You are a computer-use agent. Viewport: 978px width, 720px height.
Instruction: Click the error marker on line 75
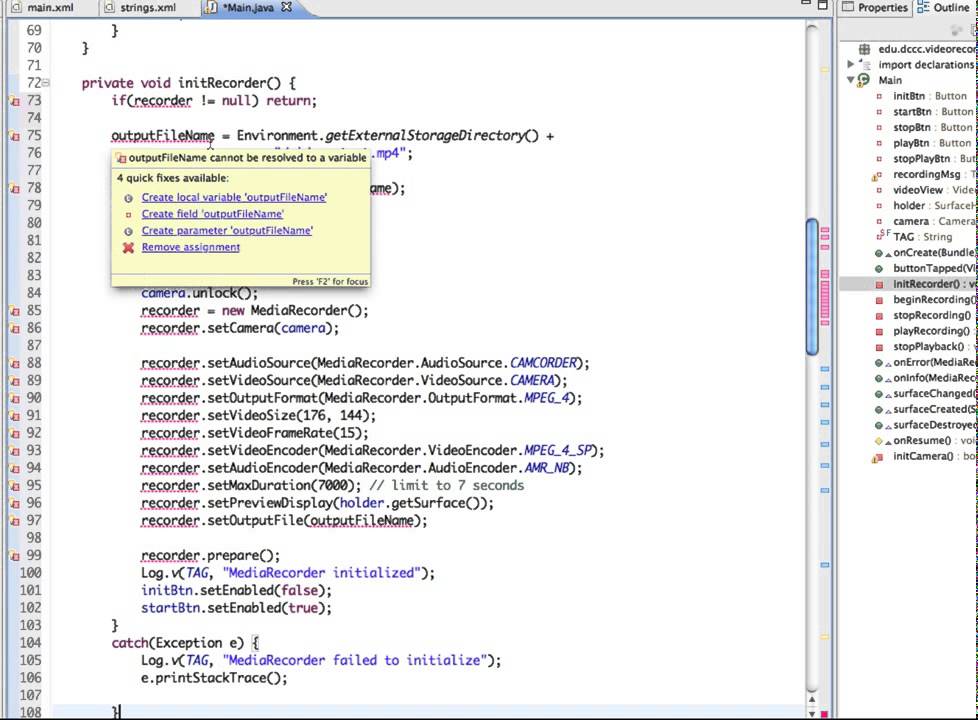tap(15, 136)
